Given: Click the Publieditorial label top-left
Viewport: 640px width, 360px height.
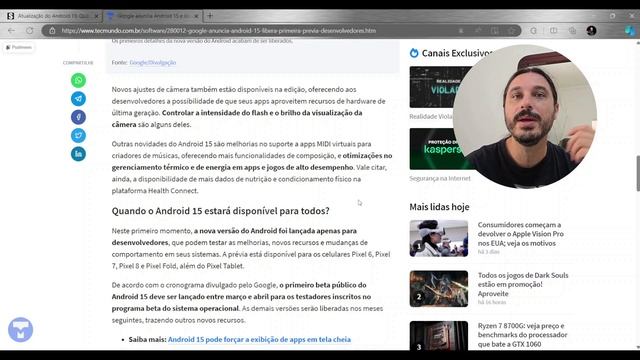Looking at the screenshot, I should [19, 47].
